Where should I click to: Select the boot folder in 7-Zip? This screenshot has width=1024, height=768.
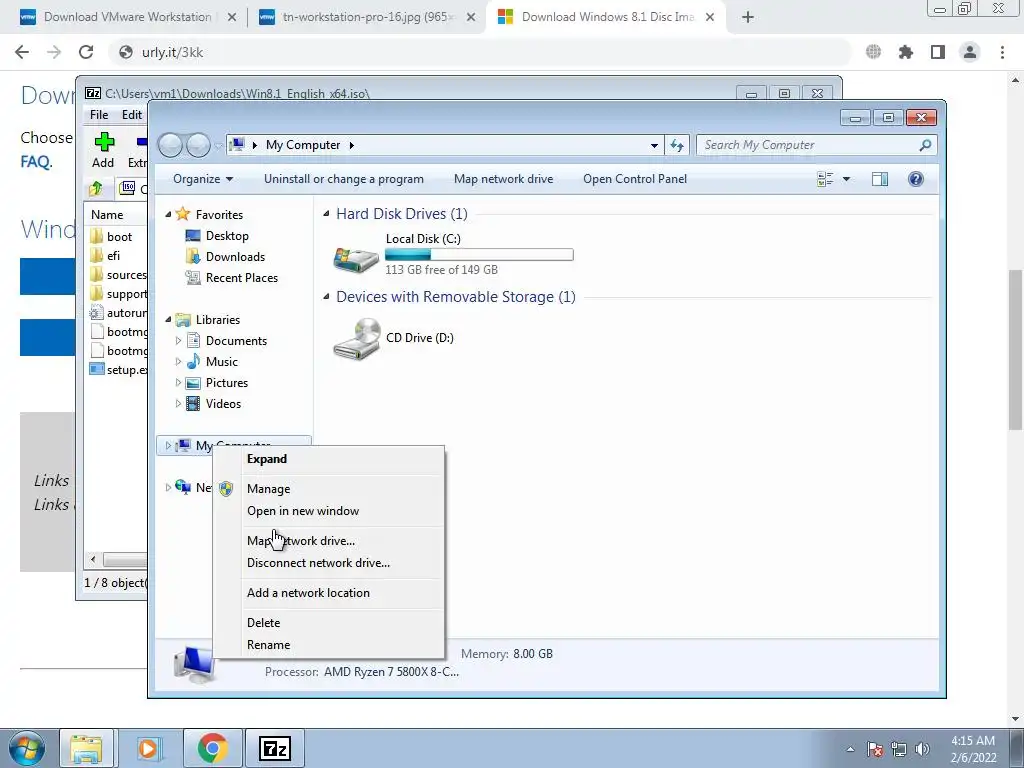[x=120, y=236]
